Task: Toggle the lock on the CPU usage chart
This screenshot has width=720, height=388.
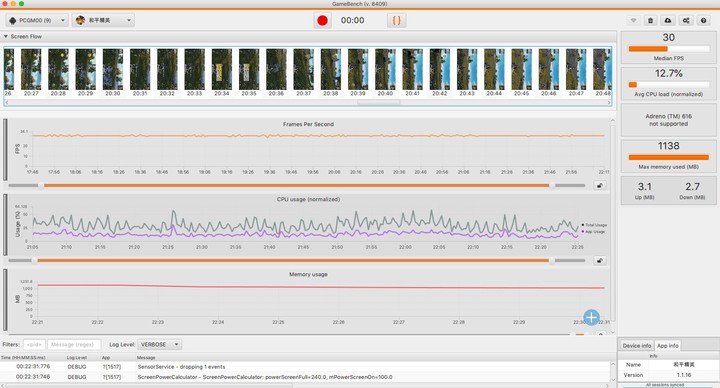Action: [600, 261]
